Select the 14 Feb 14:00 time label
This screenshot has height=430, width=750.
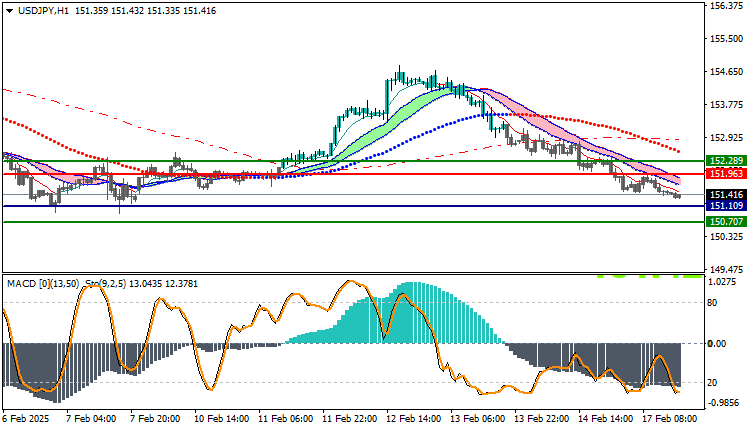(x=606, y=419)
